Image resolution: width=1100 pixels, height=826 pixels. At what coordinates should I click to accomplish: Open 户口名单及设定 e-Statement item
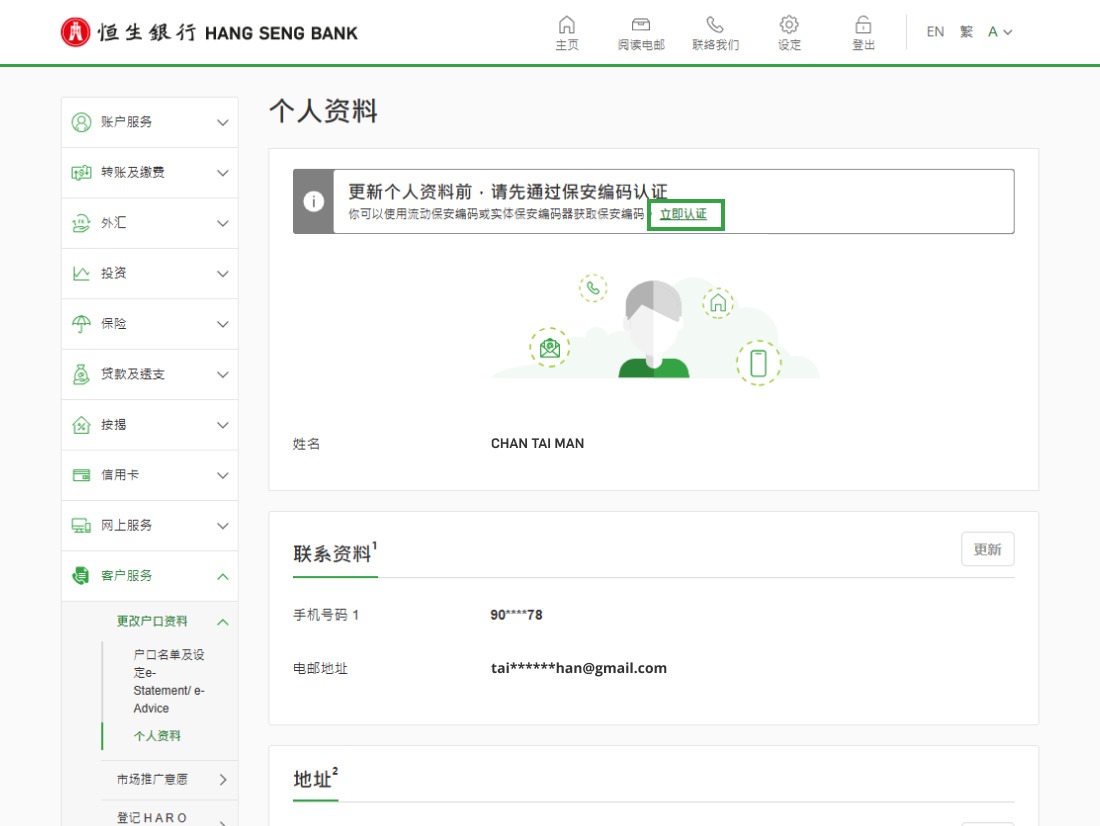(167, 681)
